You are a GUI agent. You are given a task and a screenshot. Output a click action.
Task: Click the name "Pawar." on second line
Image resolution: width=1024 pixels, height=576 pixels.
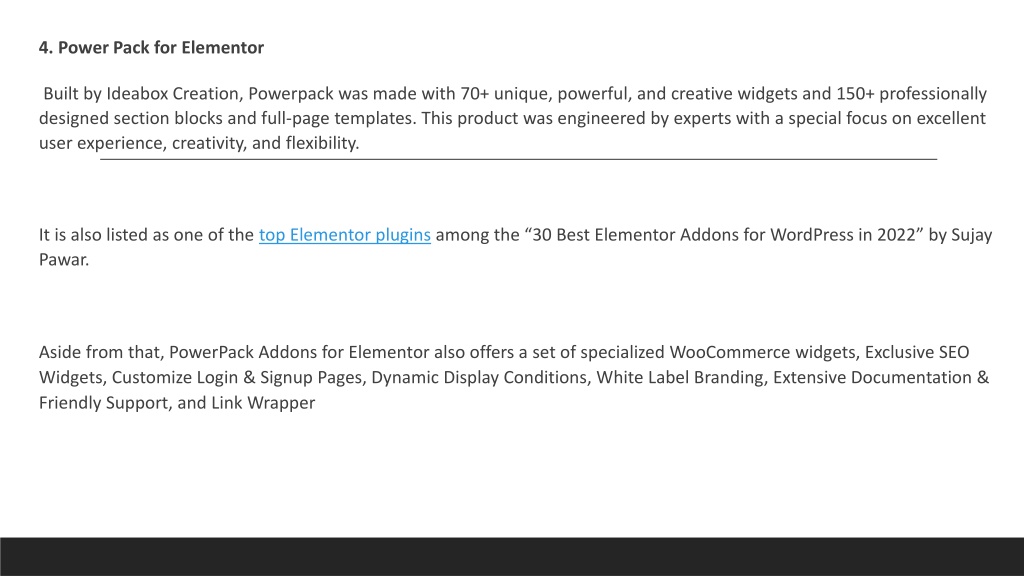click(64, 259)
